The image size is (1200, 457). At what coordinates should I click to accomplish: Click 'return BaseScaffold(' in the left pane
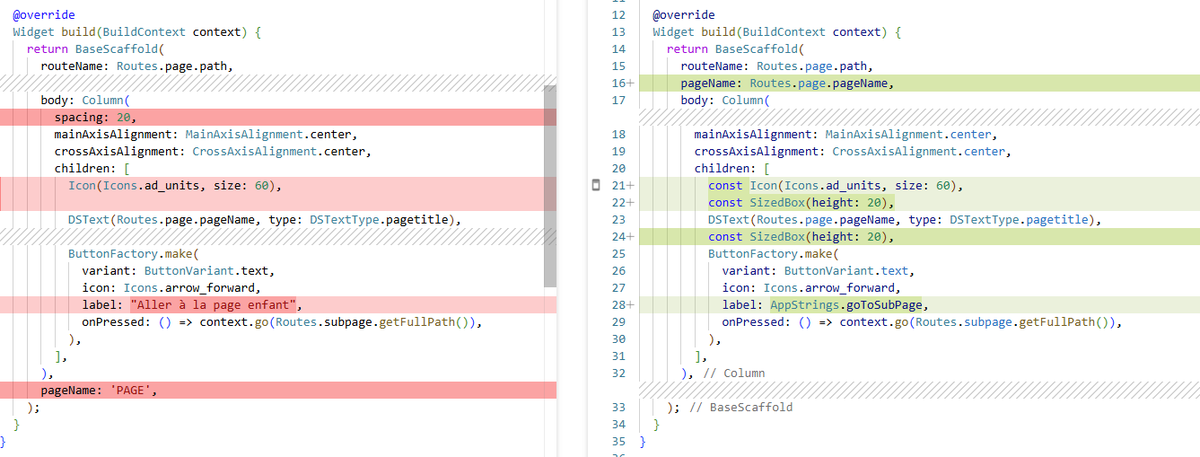coord(94,49)
